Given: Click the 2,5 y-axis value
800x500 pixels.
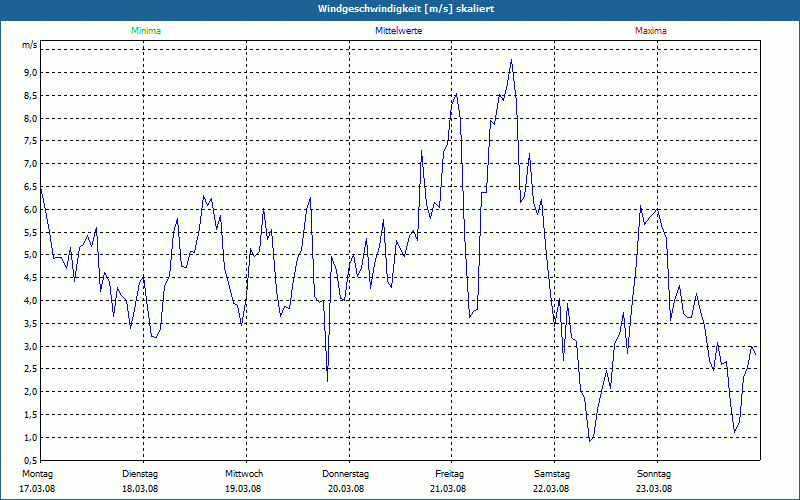Looking at the screenshot, I should pos(31,369).
